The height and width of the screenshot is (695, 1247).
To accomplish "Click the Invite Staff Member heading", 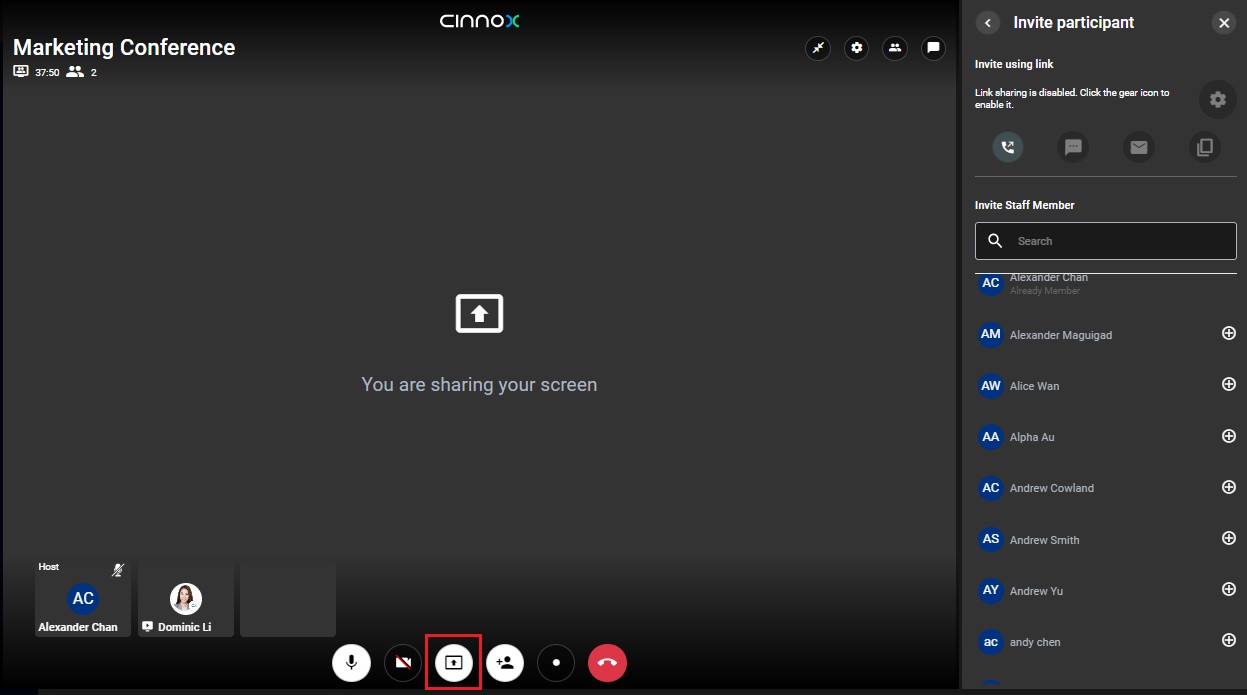I will click(x=1025, y=205).
